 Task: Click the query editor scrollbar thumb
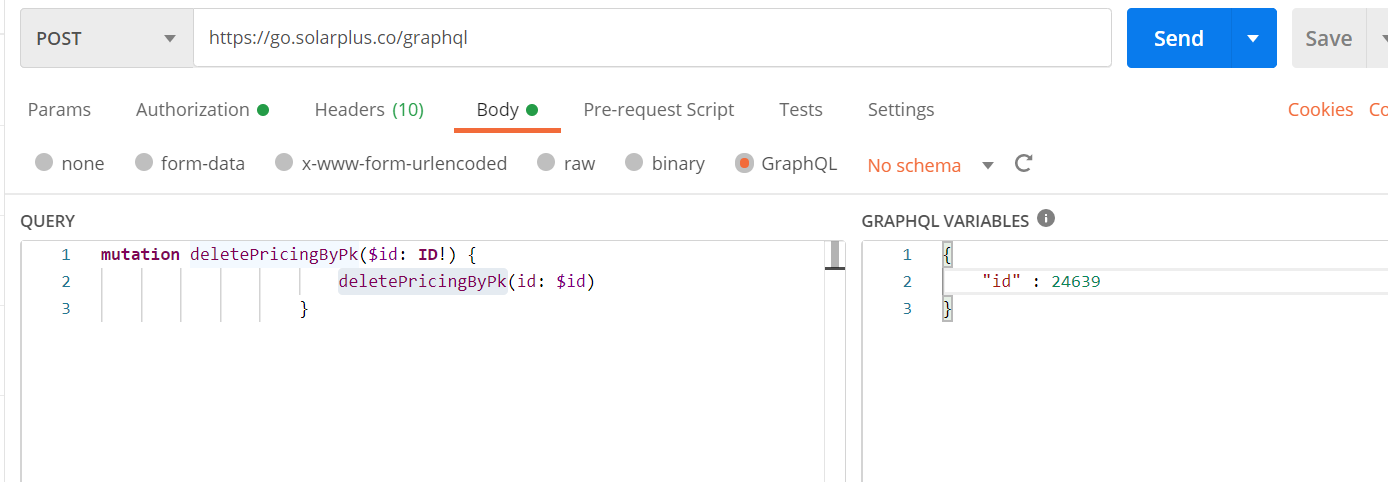[835, 256]
